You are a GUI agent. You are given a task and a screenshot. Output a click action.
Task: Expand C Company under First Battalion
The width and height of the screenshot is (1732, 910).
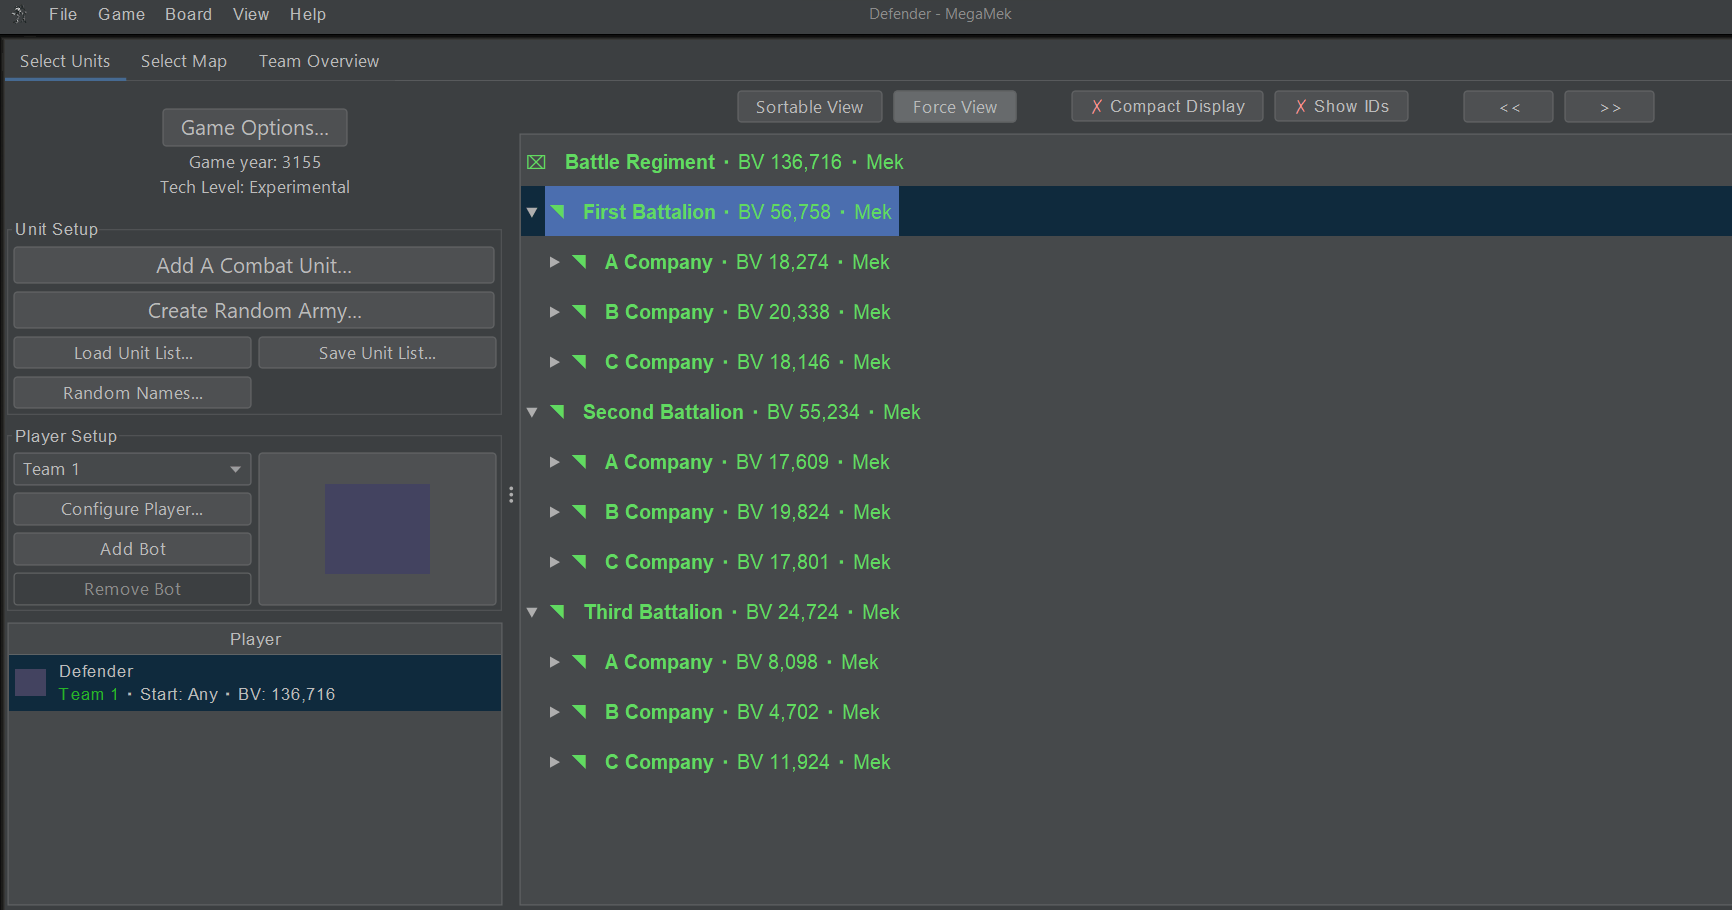554,362
